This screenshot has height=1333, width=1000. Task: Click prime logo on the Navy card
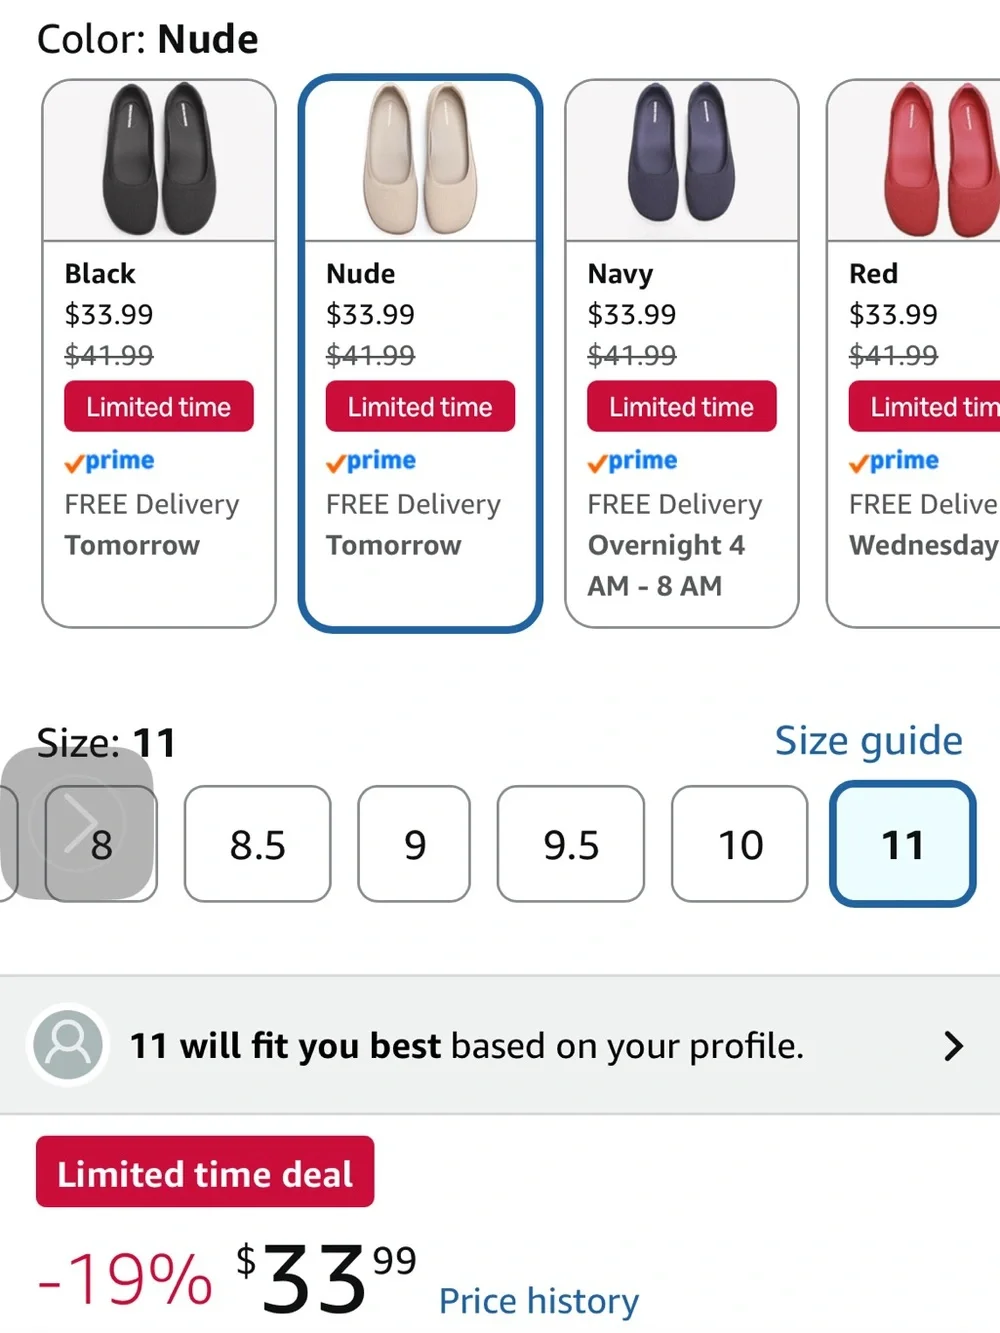(x=633, y=461)
